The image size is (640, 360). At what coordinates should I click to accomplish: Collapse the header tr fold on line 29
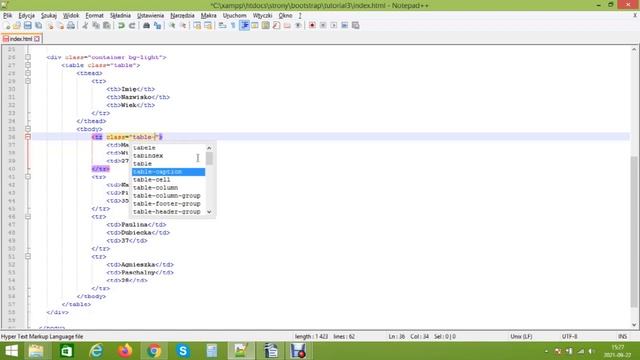coord(28,81)
